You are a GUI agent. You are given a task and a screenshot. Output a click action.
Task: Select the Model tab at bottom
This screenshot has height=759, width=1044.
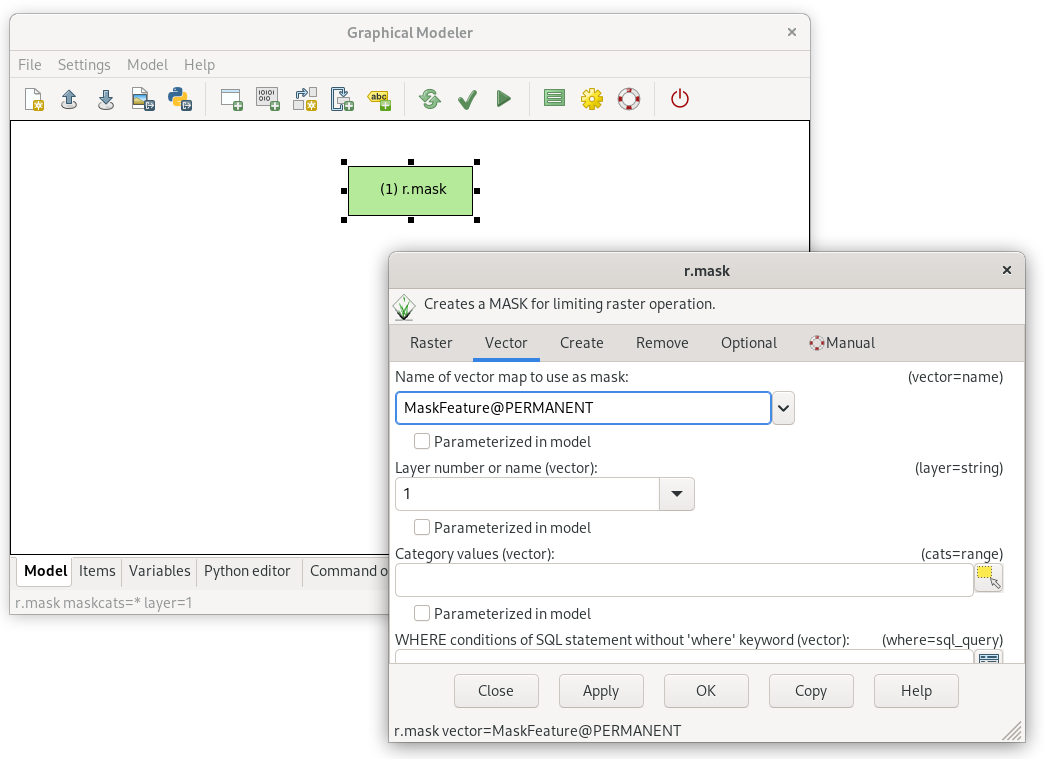point(45,571)
